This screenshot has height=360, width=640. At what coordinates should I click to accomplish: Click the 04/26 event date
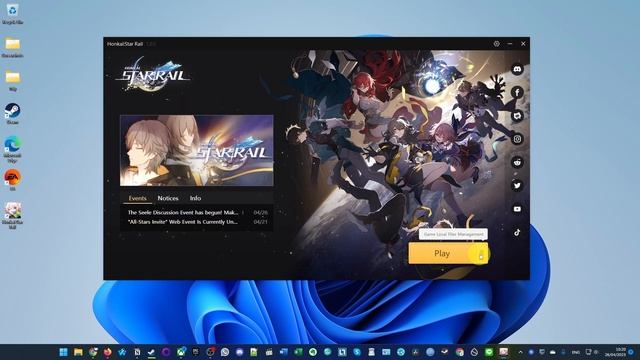click(x=260, y=213)
